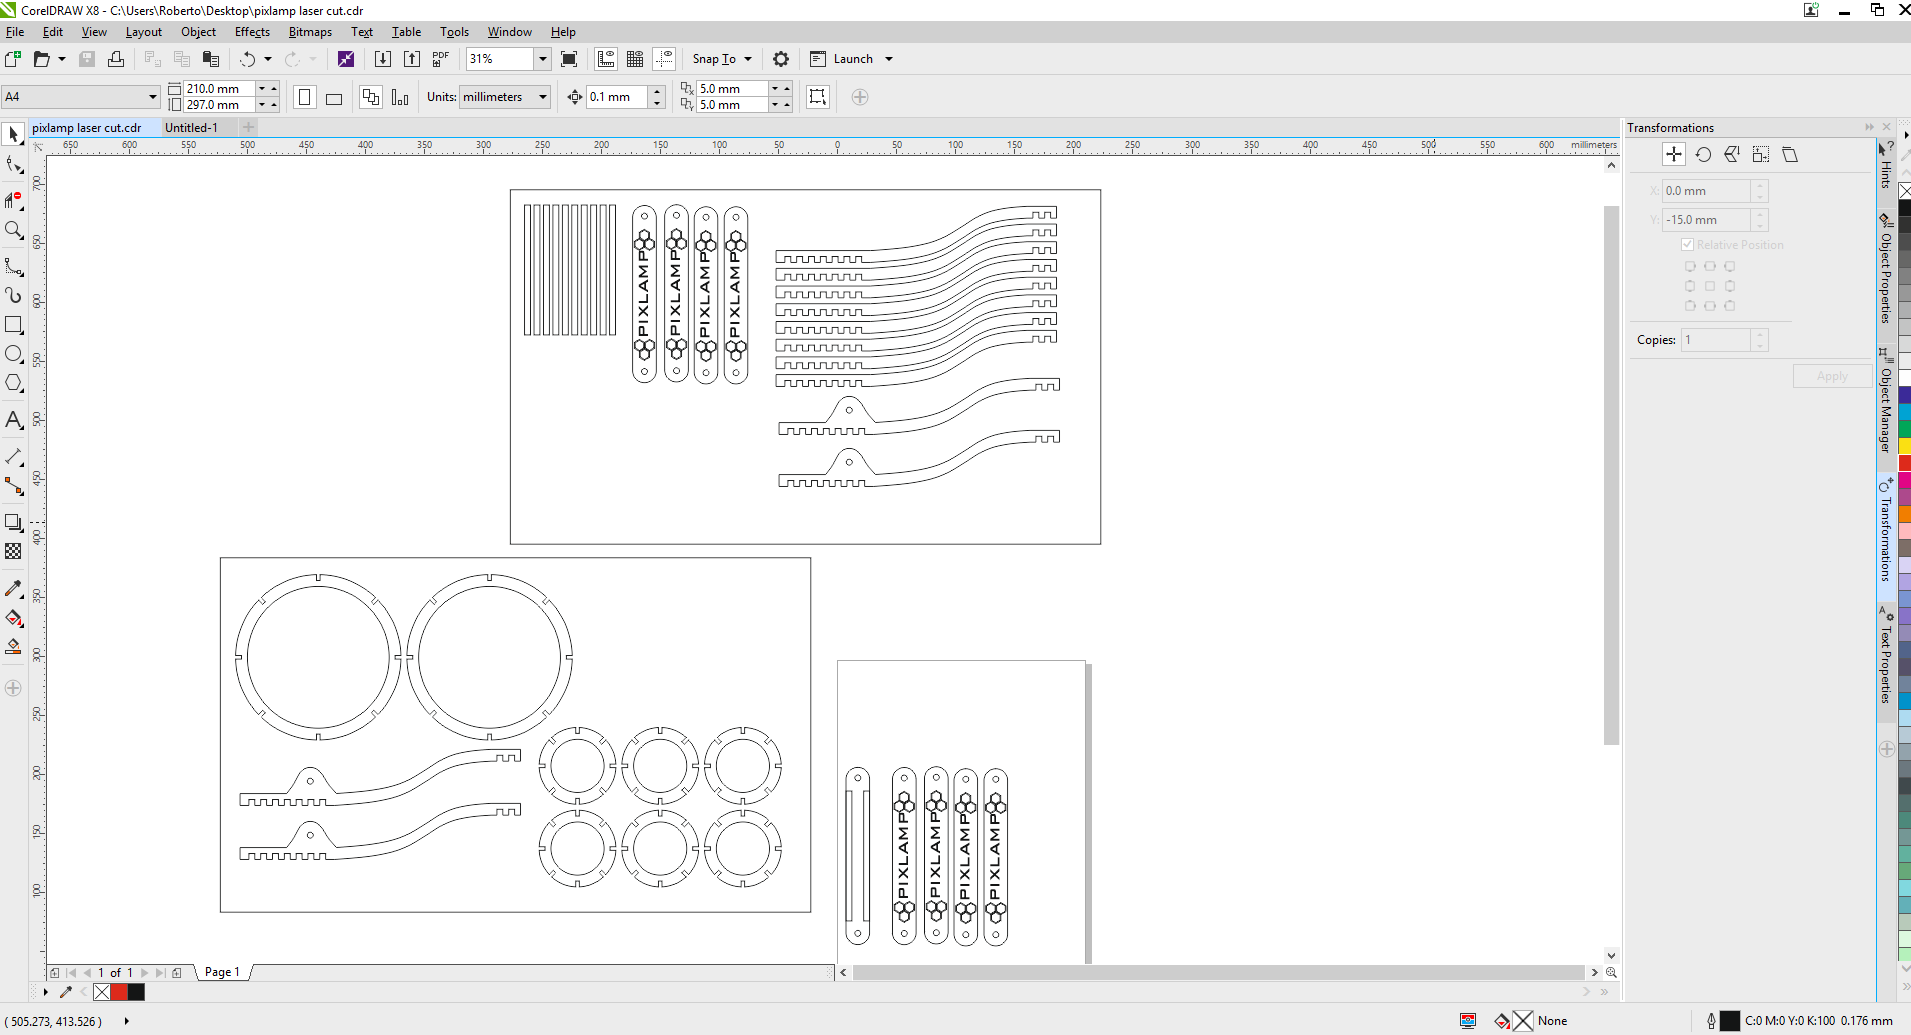This screenshot has width=1911, height=1035.
Task: Select the No Color swatch in document palette
Action: click(x=102, y=992)
